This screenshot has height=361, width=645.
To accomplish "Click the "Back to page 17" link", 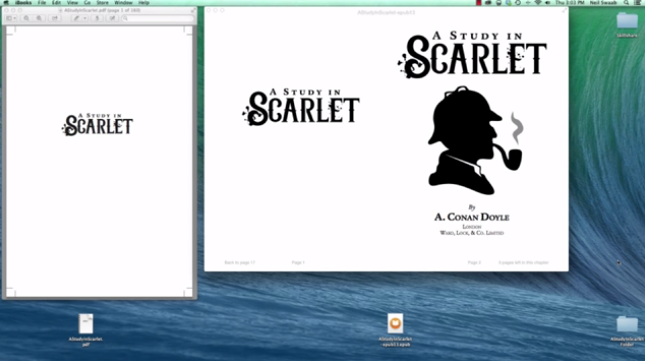I will pos(240,262).
